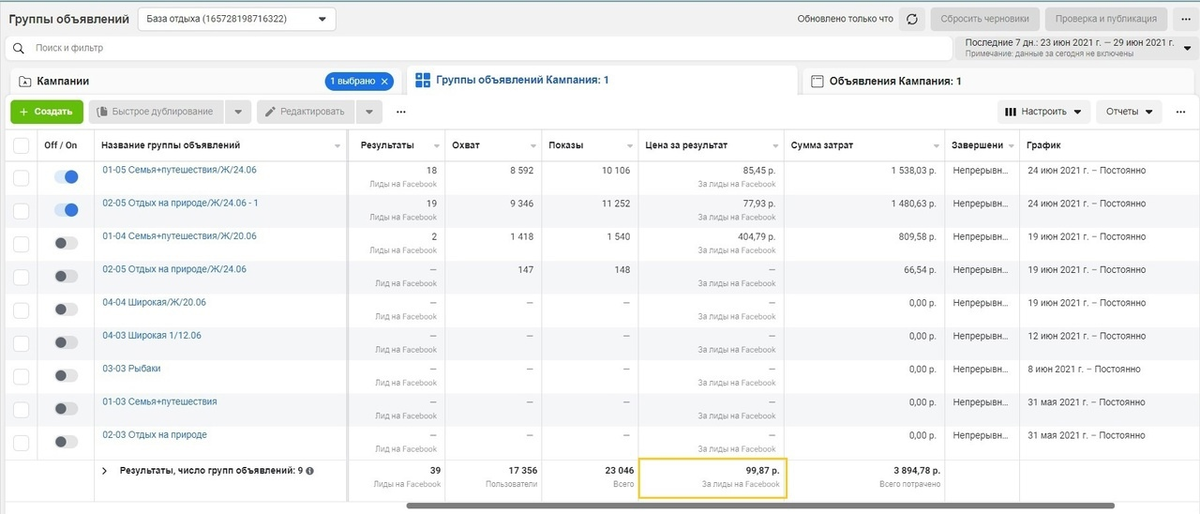
Task: Open Цена за результат column sort arrow
Action: (776, 146)
